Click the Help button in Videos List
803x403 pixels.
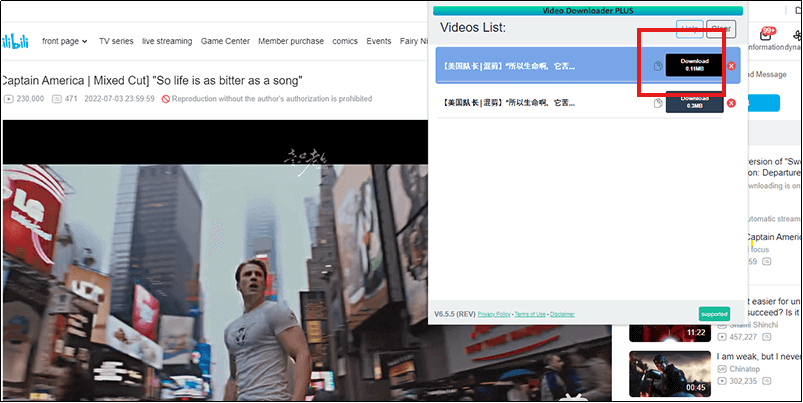[689, 29]
